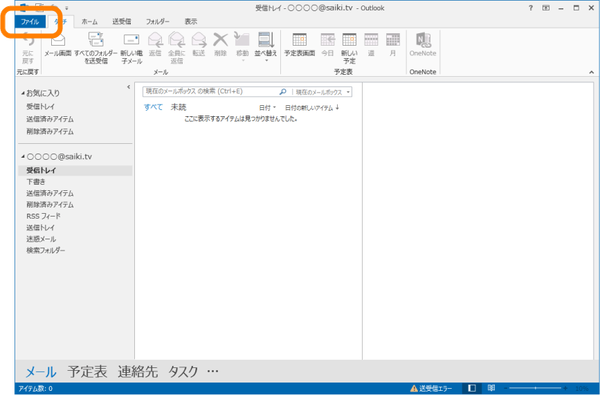Viewport: 600px width, 395px height.
Task: Launch the OneNote icon in ribbon
Action: coord(423,45)
